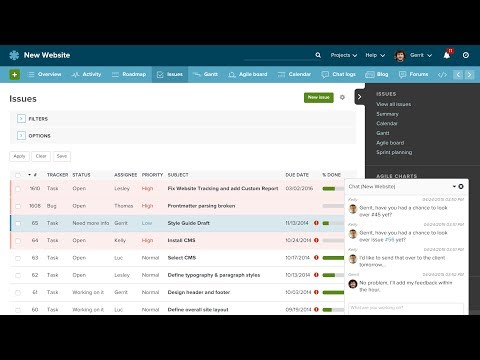Click the New issue button

318,97
